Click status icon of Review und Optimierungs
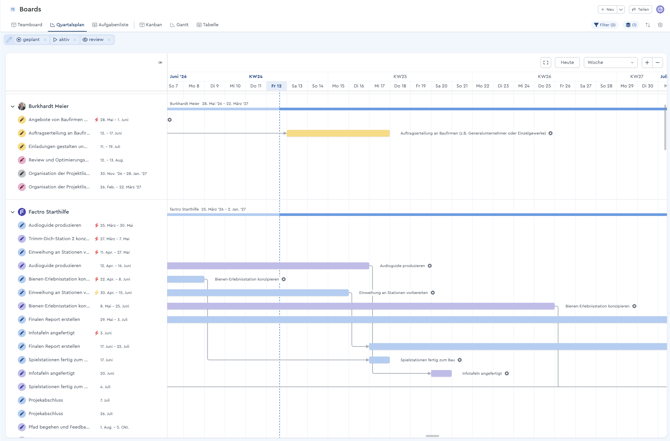 point(22,160)
